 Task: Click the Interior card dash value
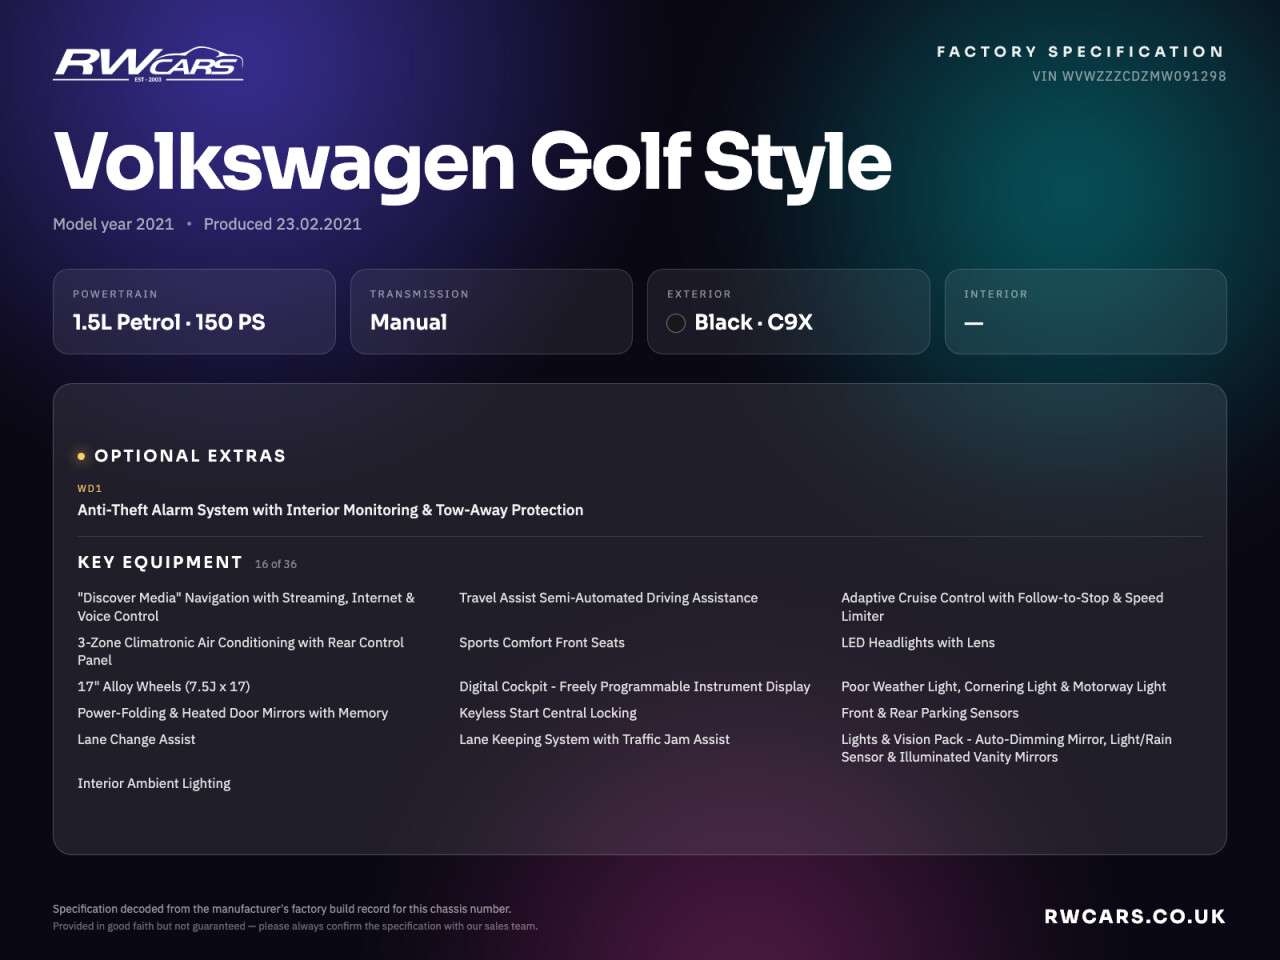point(973,323)
